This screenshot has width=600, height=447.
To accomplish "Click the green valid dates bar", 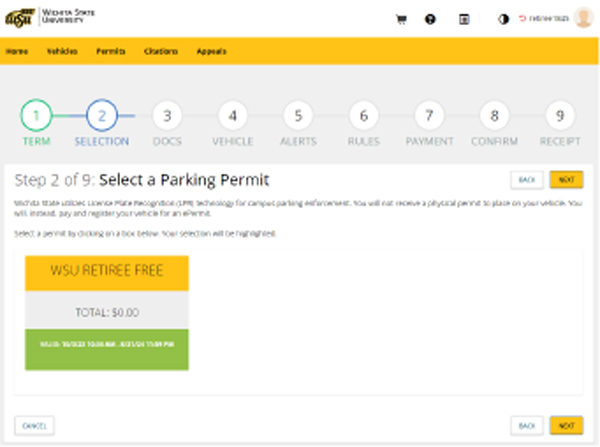I will [107, 349].
